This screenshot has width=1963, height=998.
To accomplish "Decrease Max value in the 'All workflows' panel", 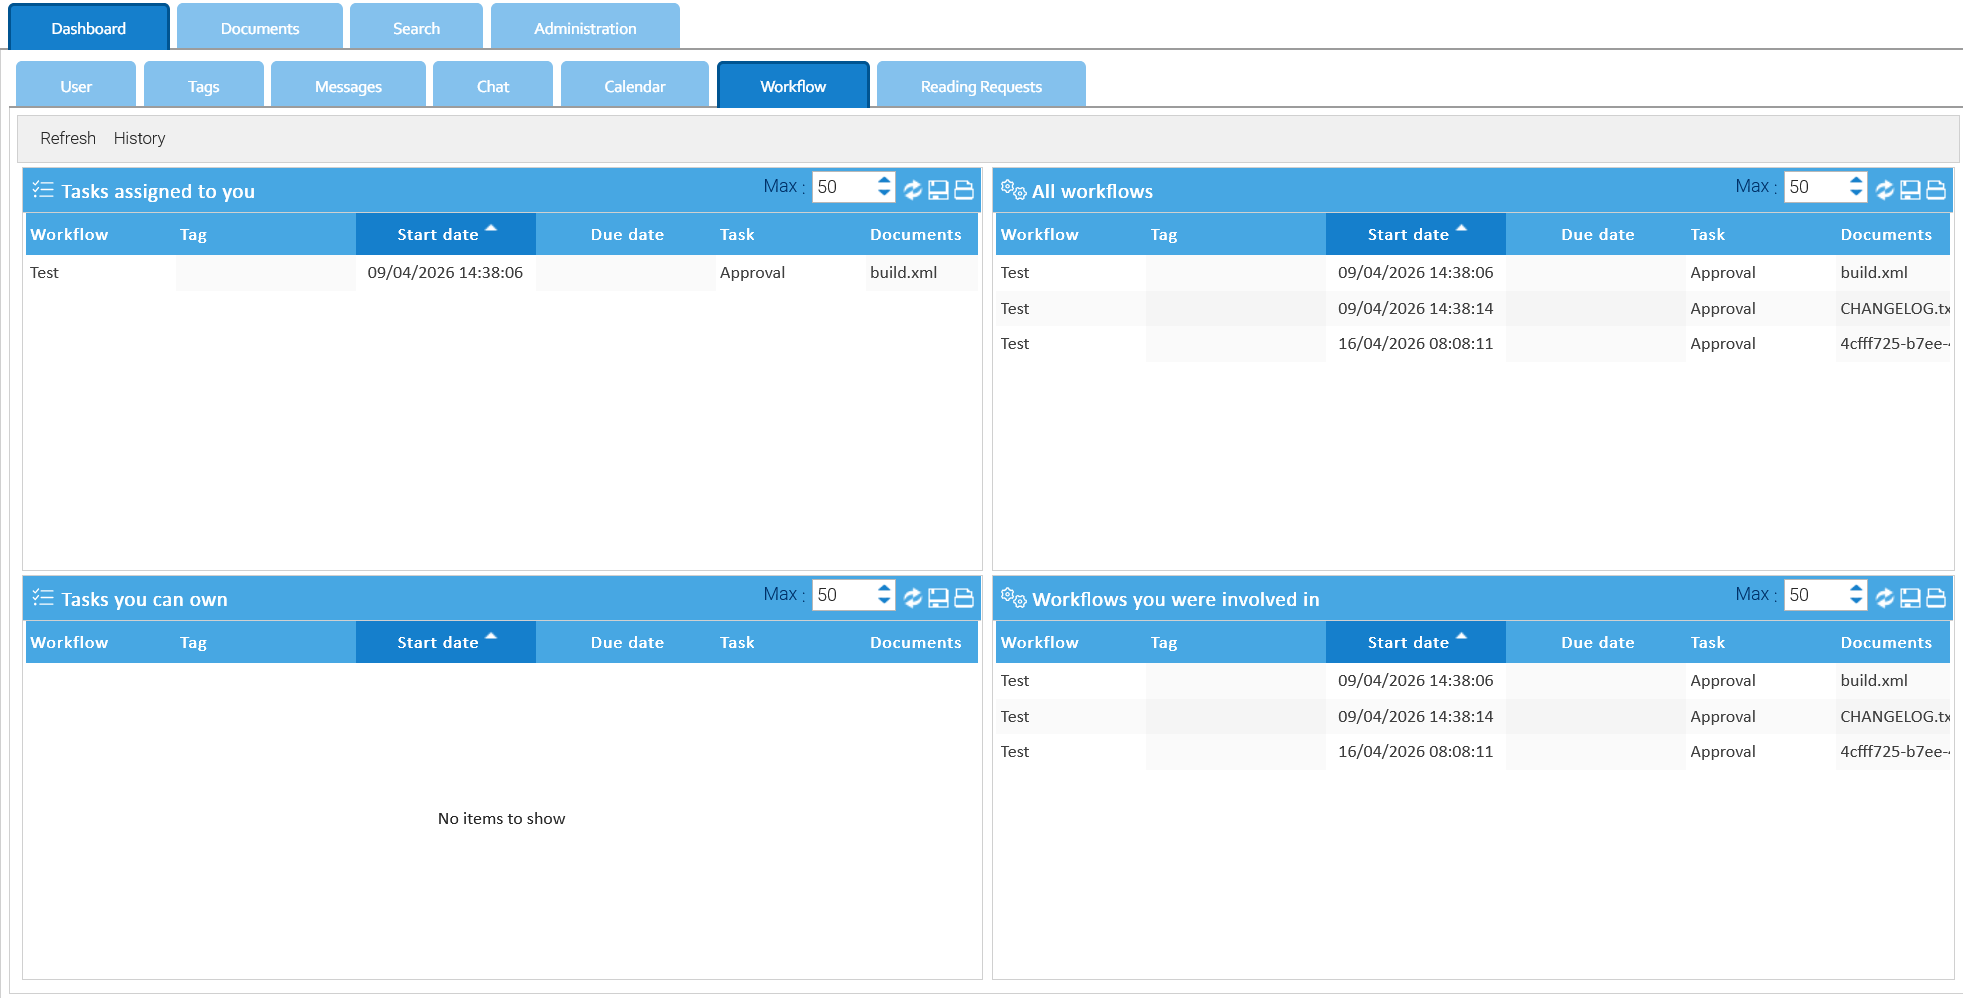I will 1856,193.
